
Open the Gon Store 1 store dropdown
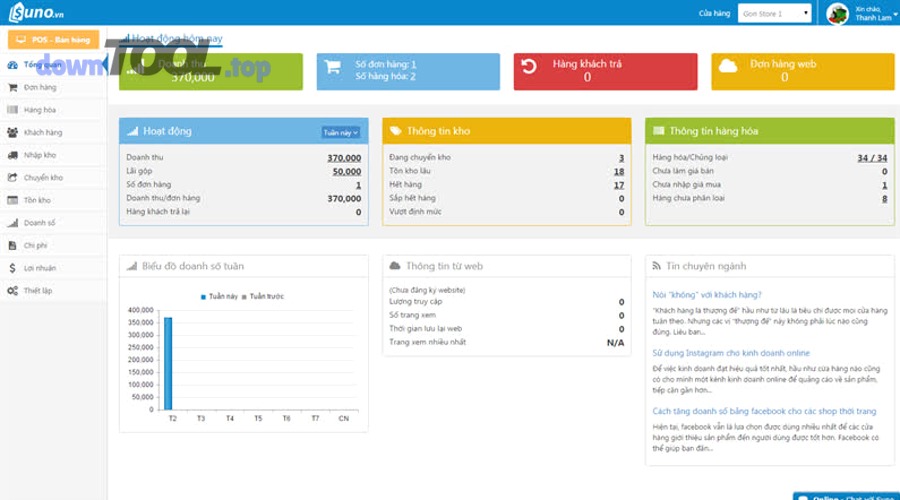[774, 13]
